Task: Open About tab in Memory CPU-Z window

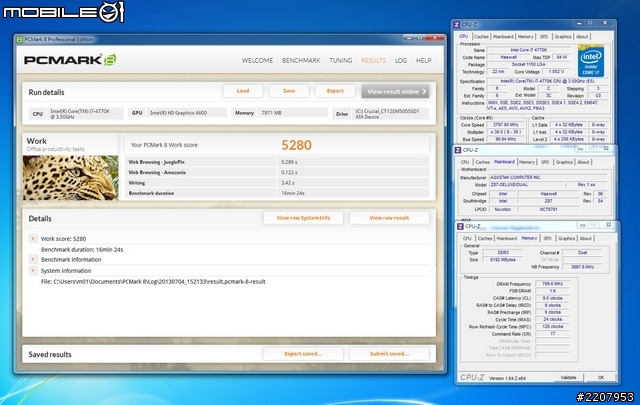Action: click(x=586, y=238)
